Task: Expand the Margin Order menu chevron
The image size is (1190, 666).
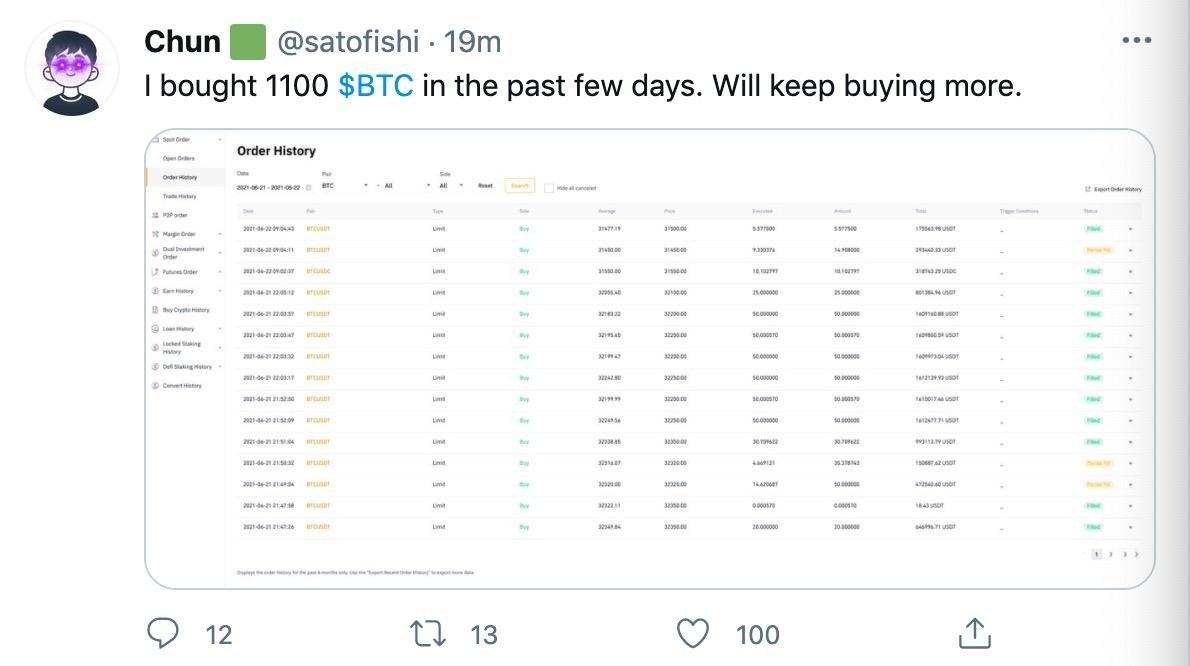Action: pos(222,233)
